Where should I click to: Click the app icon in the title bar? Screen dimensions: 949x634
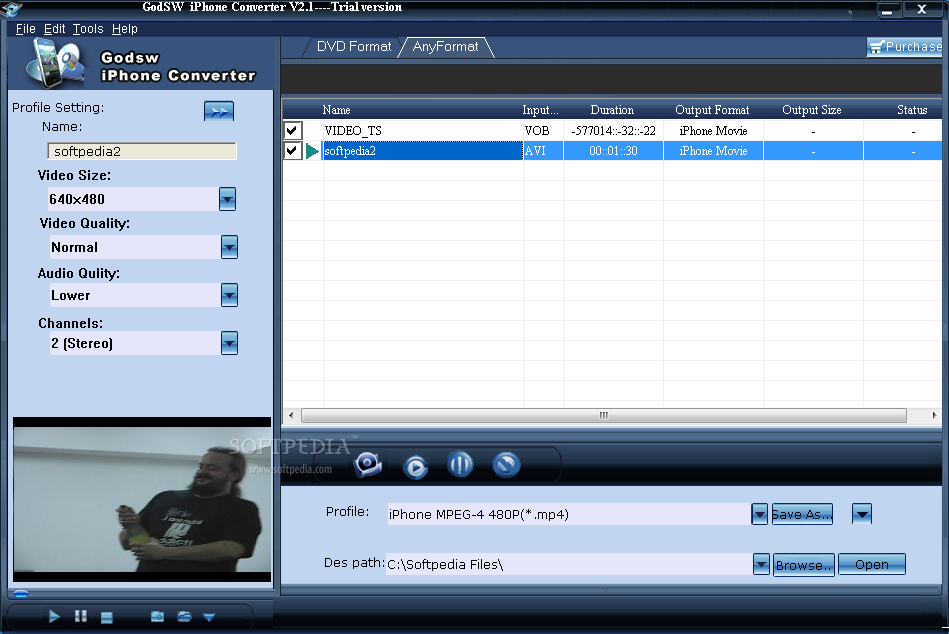pos(11,8)
